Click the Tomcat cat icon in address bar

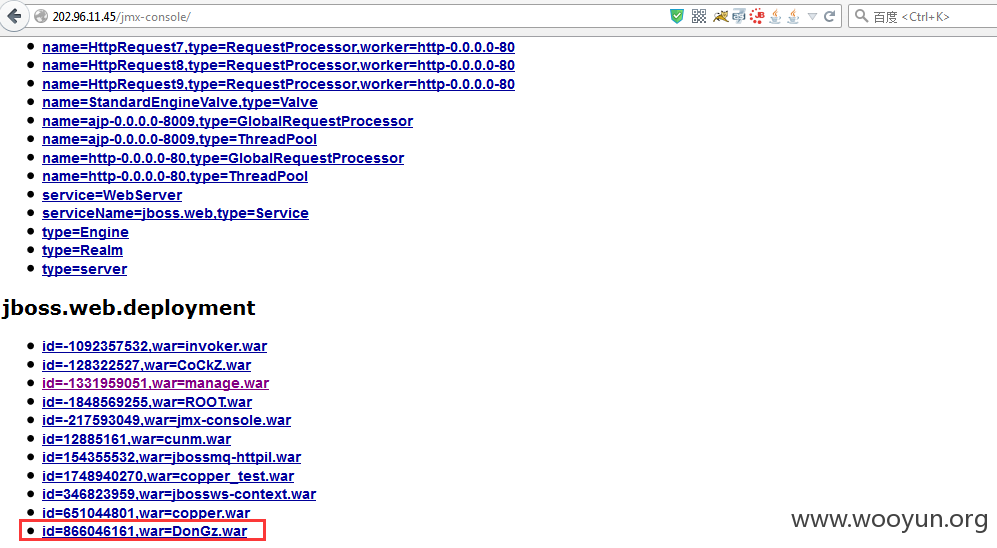[x=720, y=17]
